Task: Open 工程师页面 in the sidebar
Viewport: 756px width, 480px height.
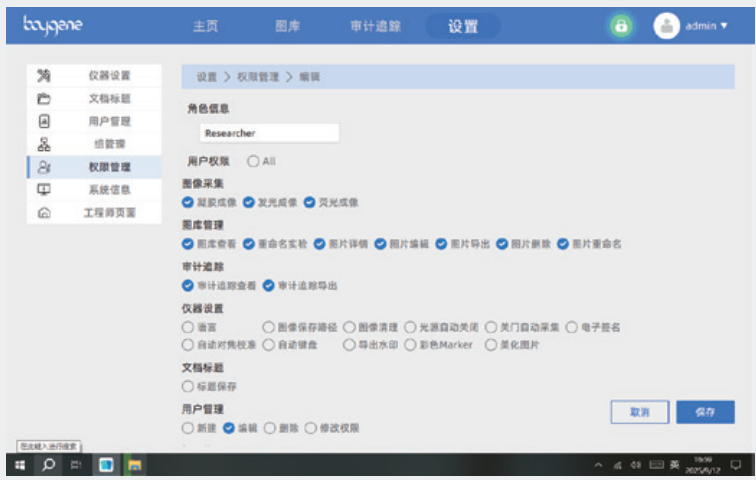Action: tap(94, 213)
